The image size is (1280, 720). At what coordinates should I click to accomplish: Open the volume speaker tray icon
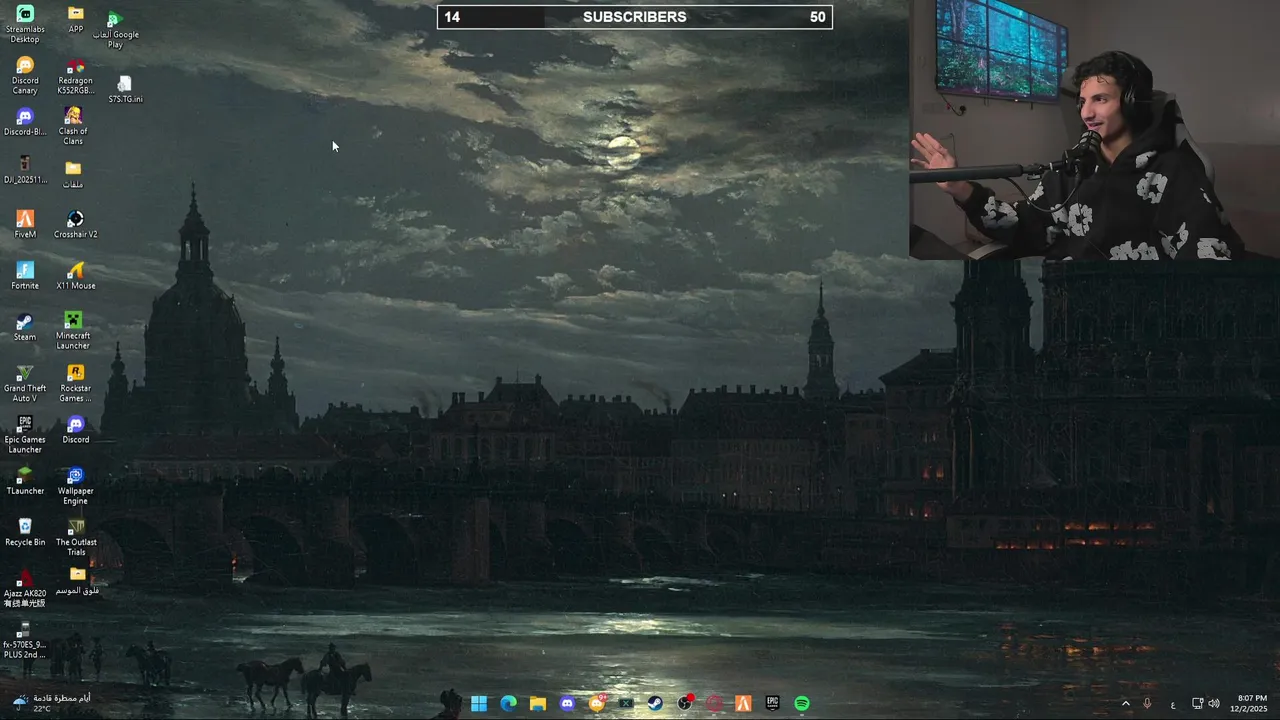[1214, 704]
